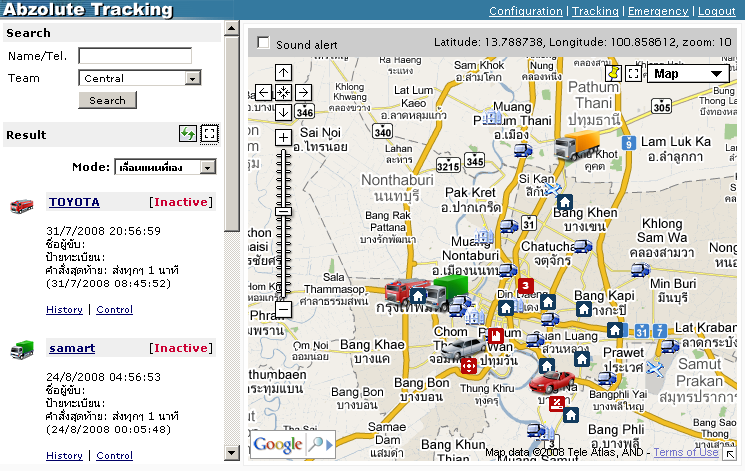Screen dimensions: 745x471
Task: Open the Tracking menu link
Action: pos(595,11)
